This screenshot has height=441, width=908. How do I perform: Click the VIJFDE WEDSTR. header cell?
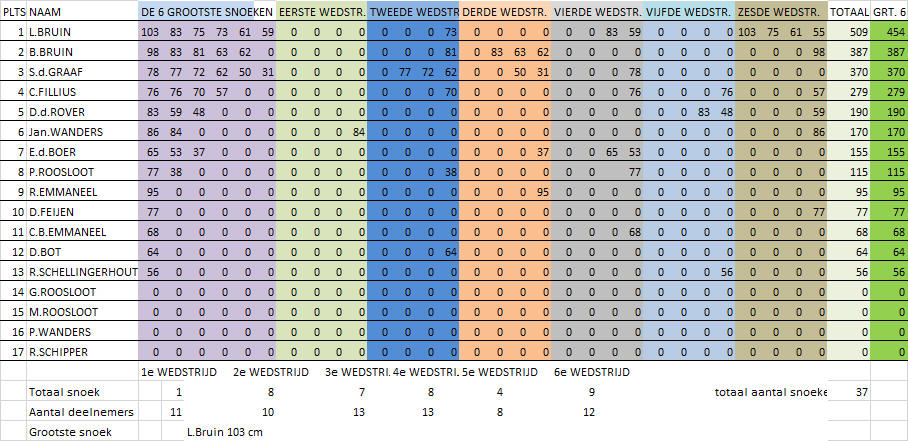click(x=689, y=12)
